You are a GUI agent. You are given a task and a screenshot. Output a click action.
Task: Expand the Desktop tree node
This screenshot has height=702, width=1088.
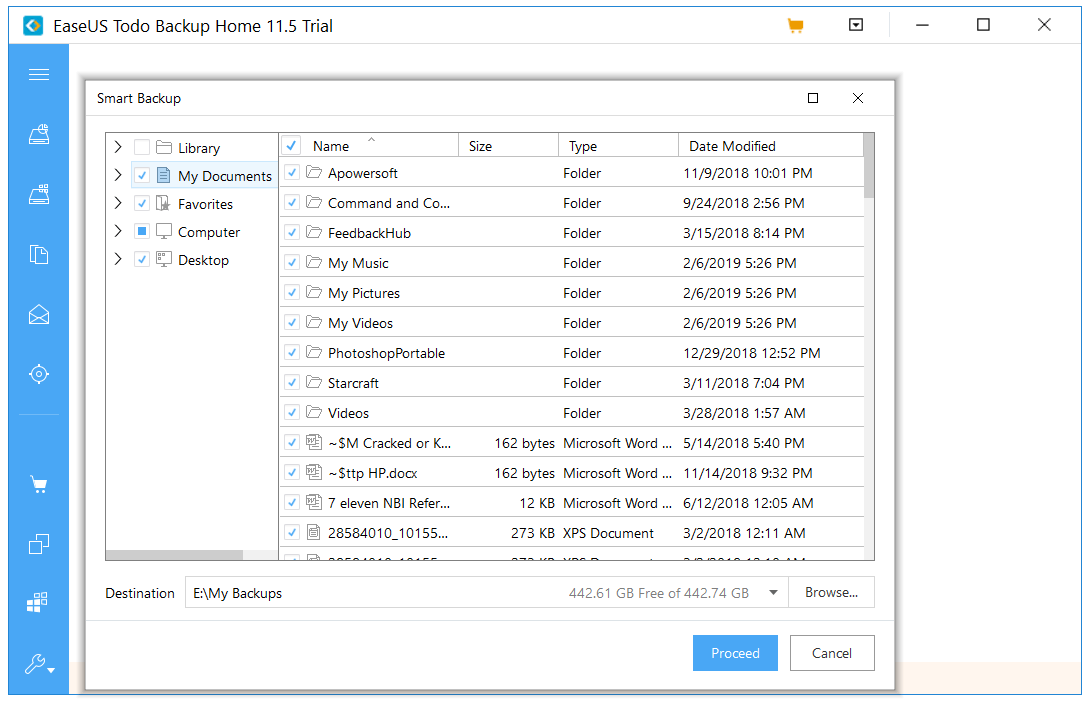tap(118, 259)
